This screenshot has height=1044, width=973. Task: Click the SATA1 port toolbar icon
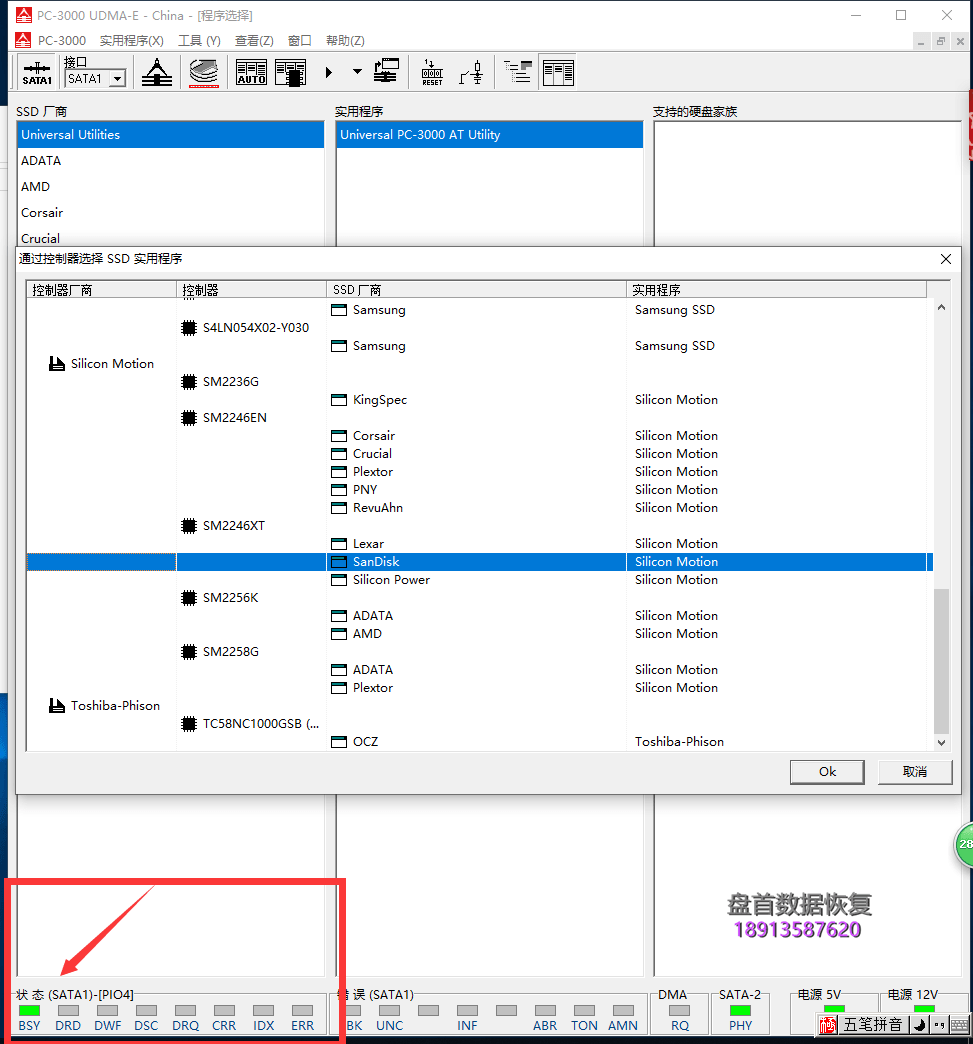(37, 73)
